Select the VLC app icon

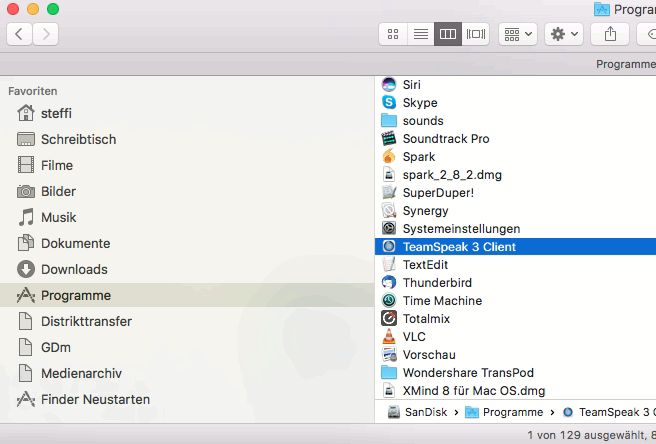point(389,337)
